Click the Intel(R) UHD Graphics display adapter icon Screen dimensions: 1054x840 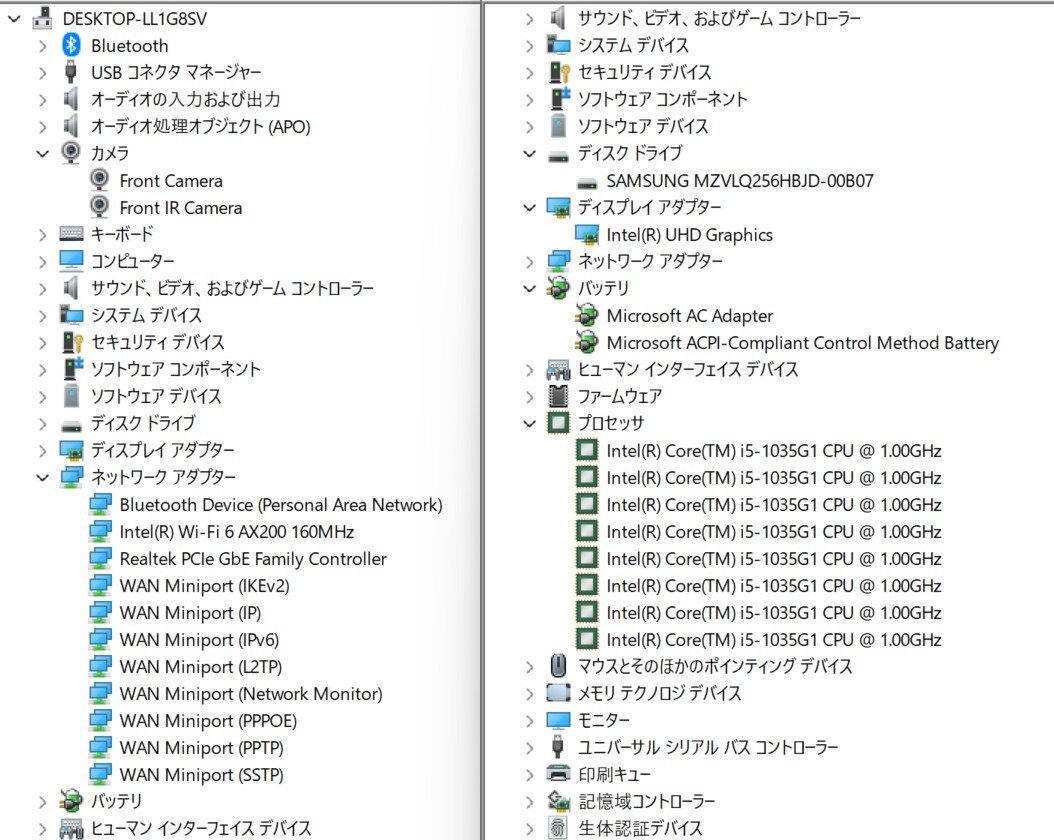pyautogui.click(x=585, y=234)
